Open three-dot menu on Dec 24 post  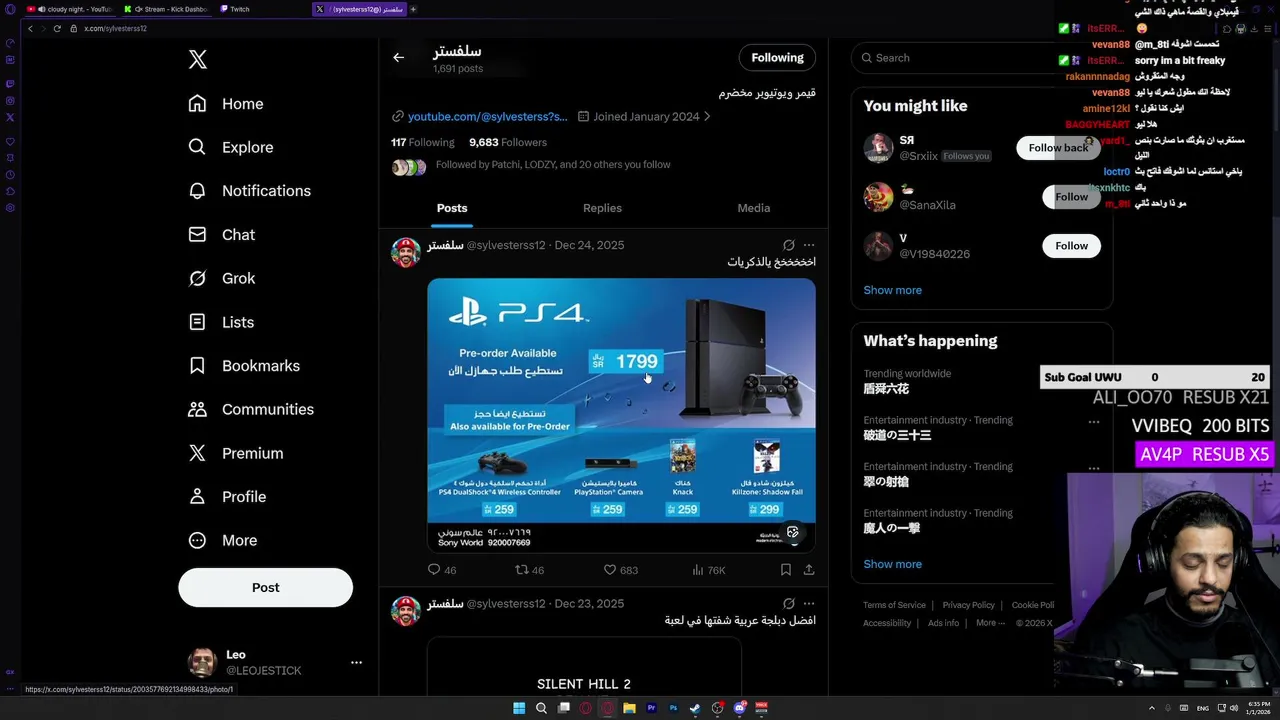click(809, 245)
